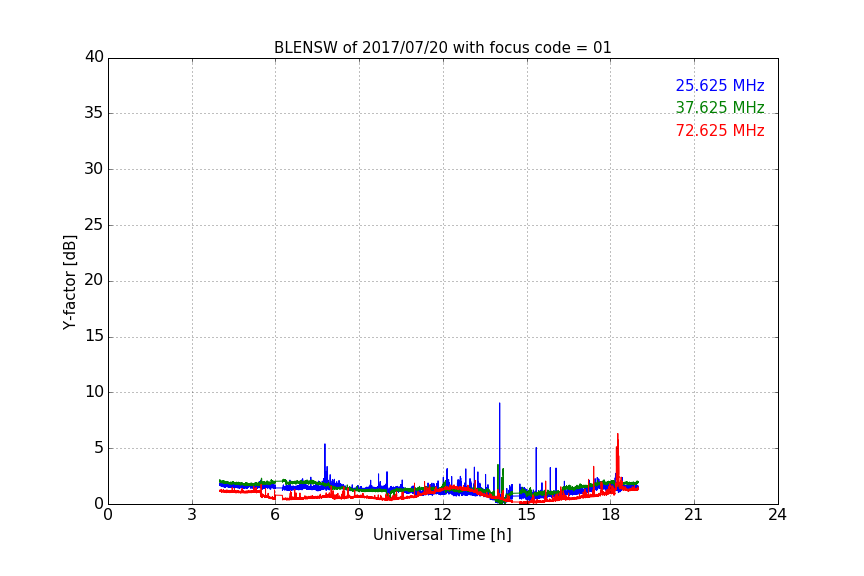Click y-axis tick value 30

point(94,169)
